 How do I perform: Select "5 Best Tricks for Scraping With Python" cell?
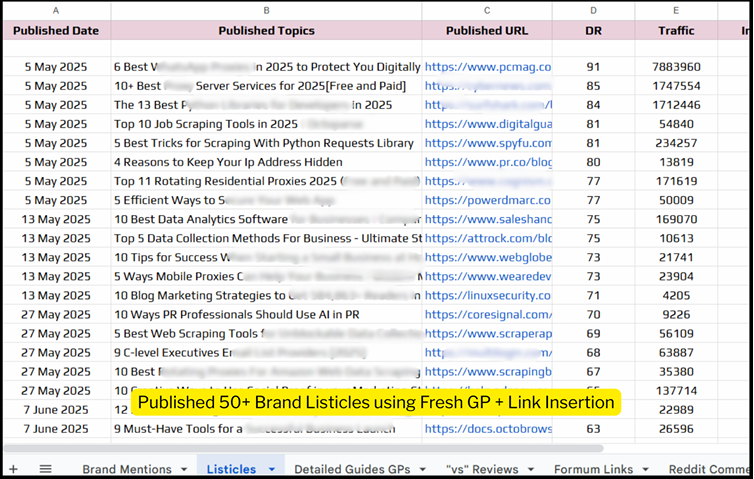click(x=266, y=143)
